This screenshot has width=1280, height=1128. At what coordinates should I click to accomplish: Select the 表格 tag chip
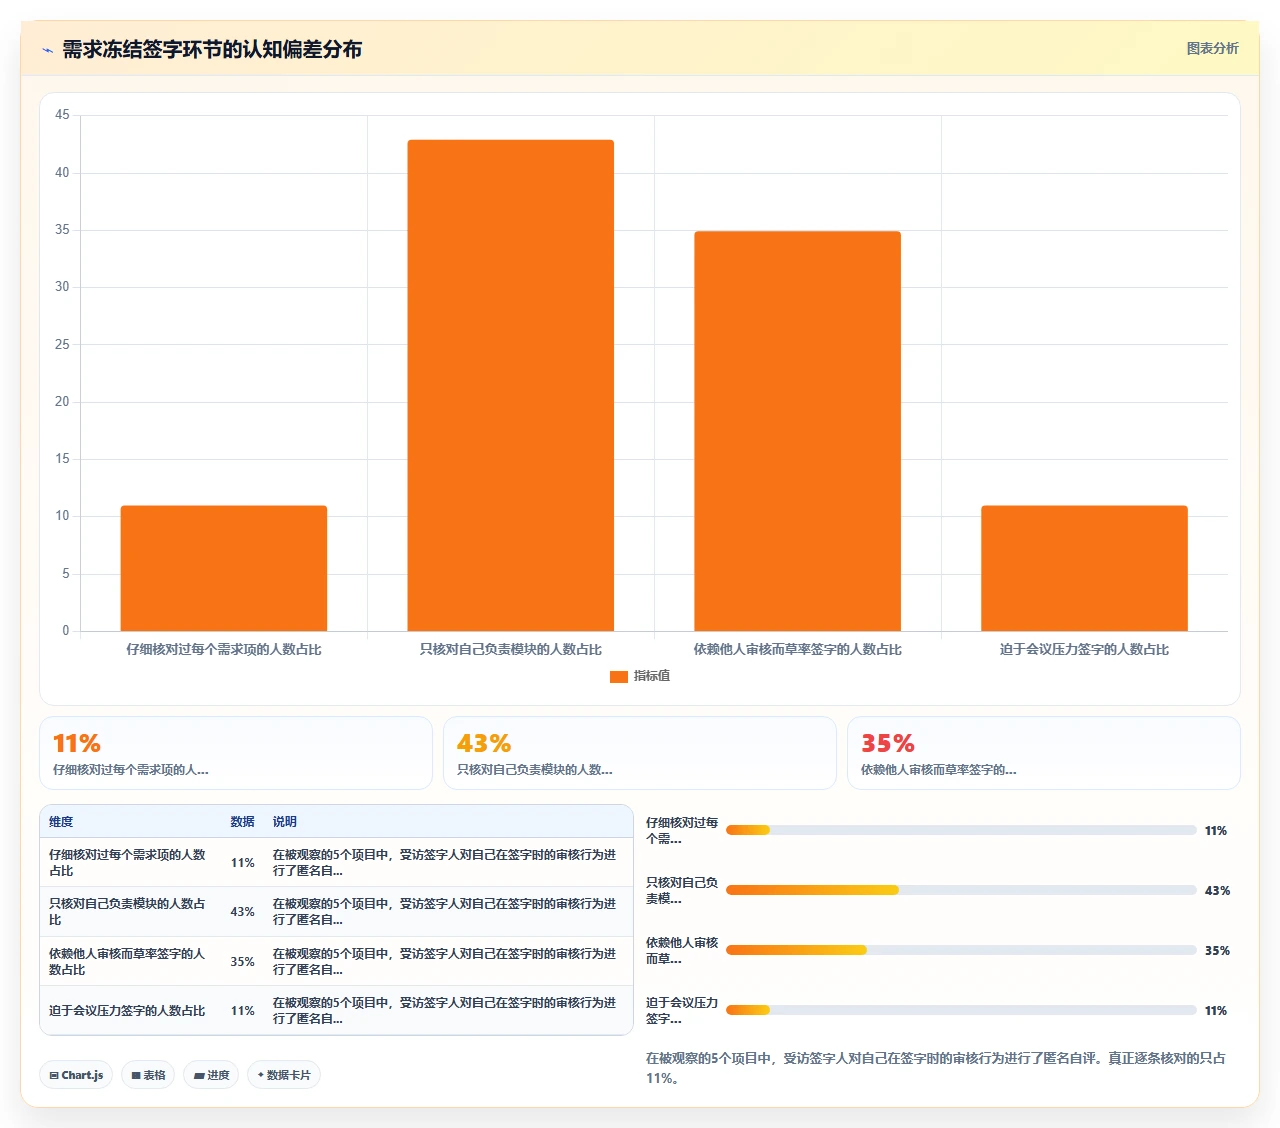click(148, 1075)
